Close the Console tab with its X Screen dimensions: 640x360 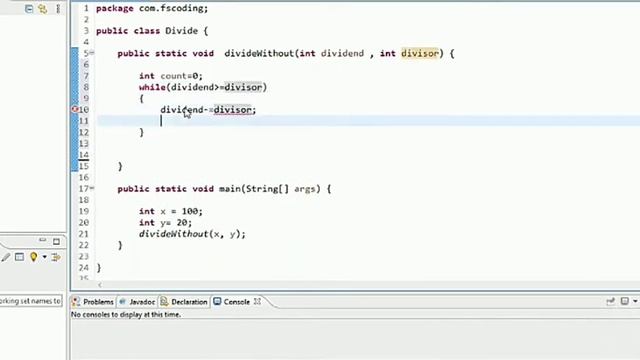[257, 301]
